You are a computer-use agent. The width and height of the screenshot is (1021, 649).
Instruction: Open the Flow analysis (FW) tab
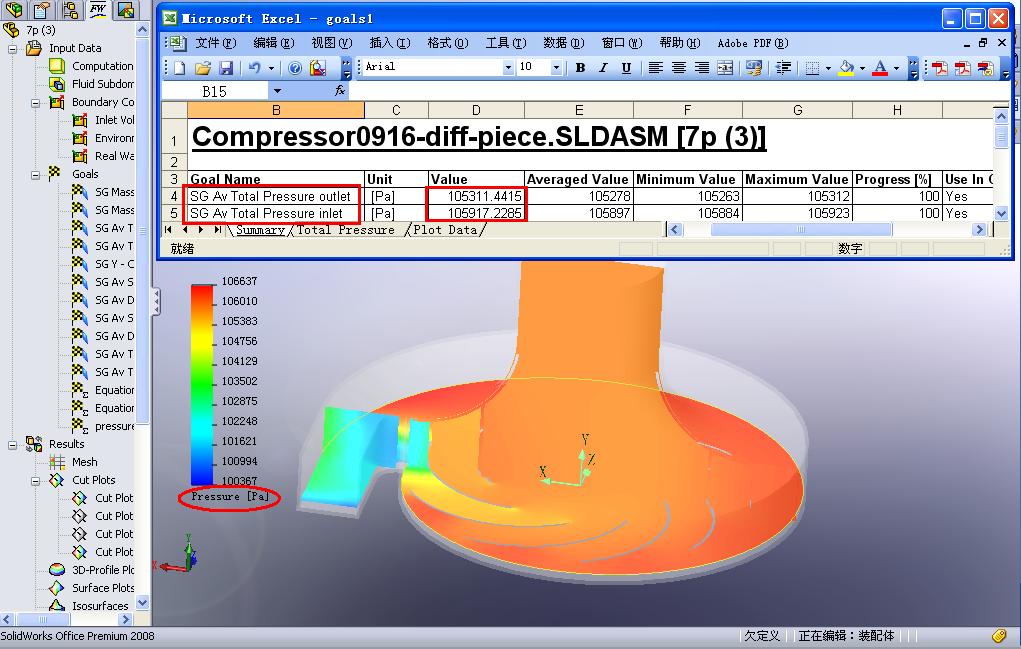point(98,9)
